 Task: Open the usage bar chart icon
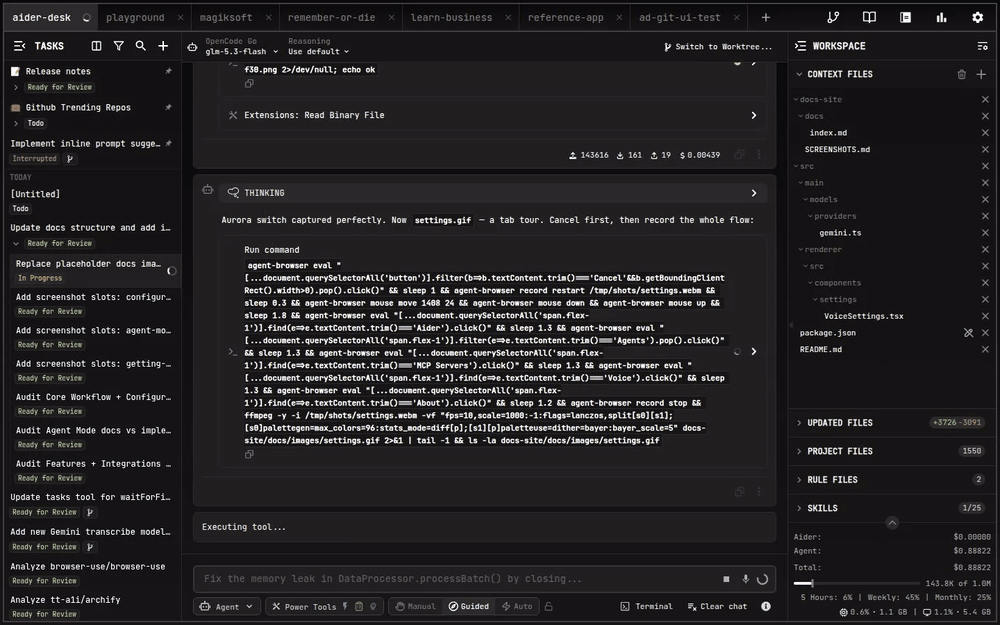[x=941, y=17]
